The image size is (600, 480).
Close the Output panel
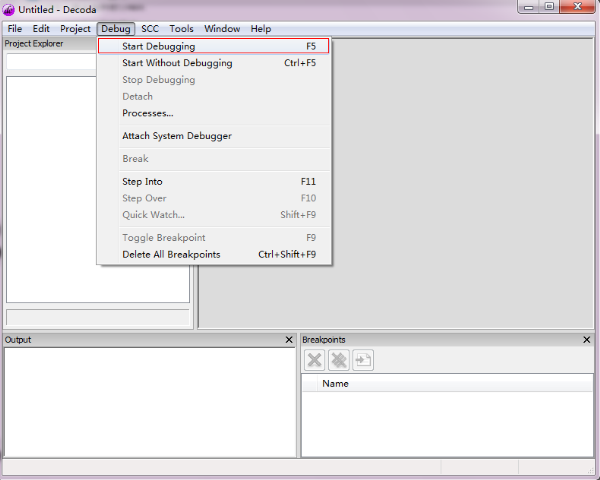(x=289, y=340)
